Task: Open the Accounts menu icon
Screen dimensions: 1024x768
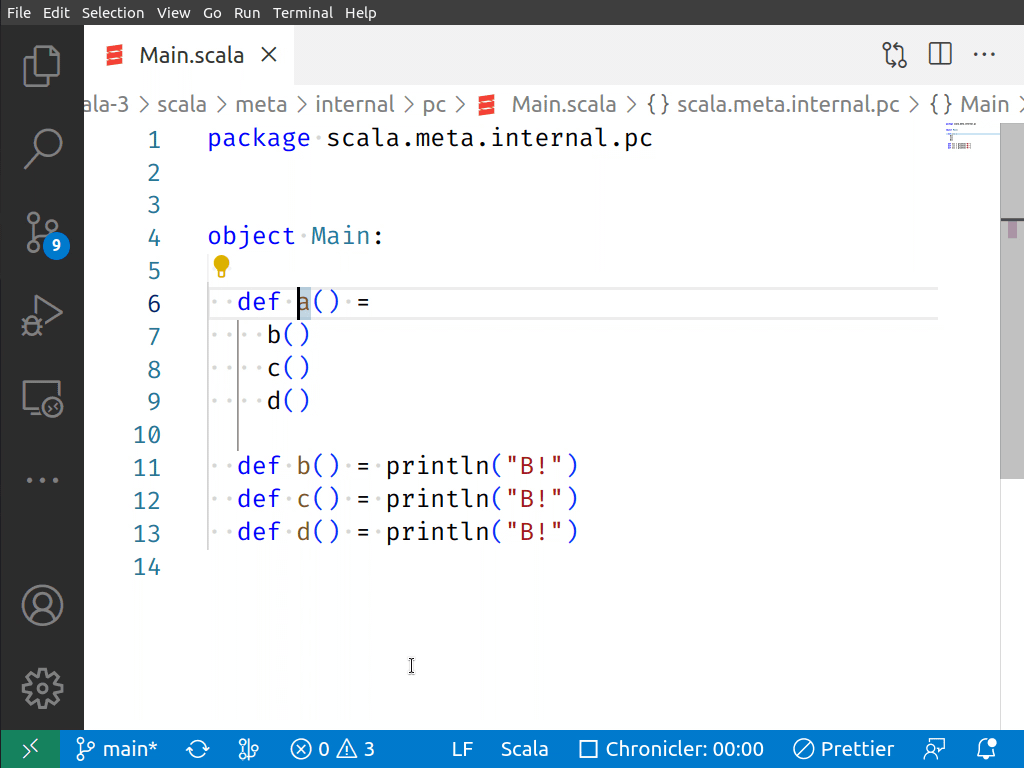Action: click(42, 605)
